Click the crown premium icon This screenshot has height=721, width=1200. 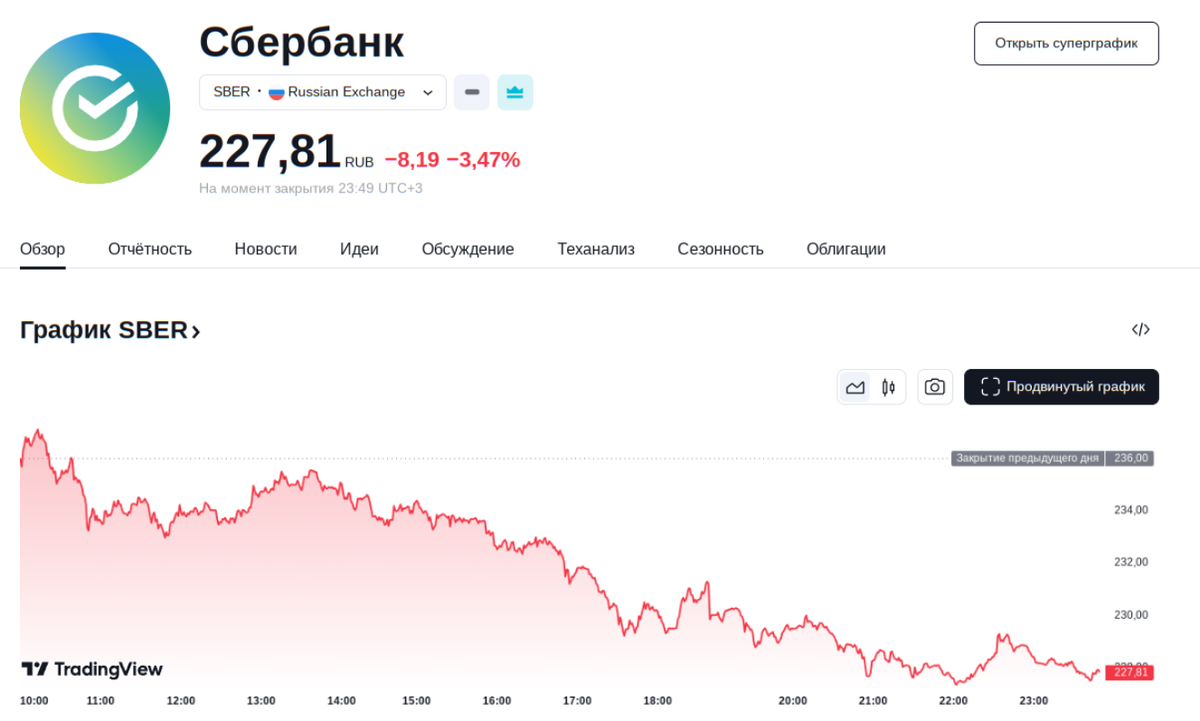(515, 92)
